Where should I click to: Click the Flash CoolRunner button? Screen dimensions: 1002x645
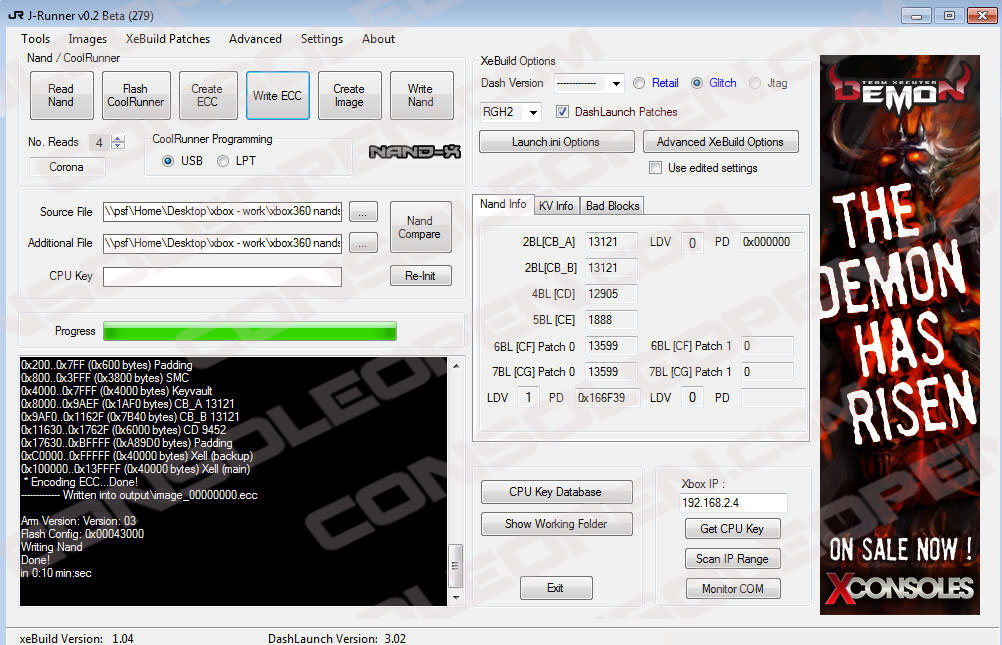click(x=136, y=95)
